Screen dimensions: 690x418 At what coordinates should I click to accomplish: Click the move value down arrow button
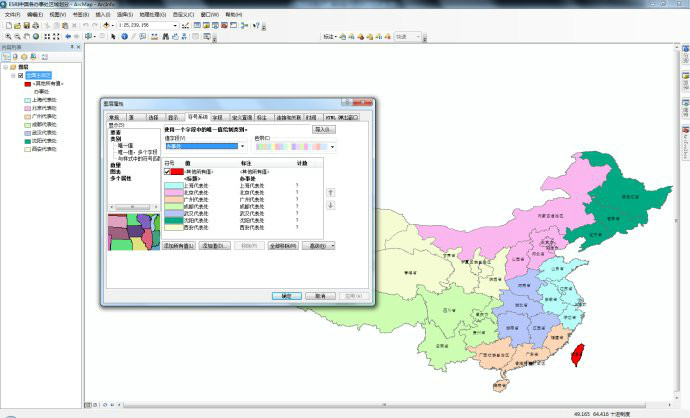click(x=331, y=205)
